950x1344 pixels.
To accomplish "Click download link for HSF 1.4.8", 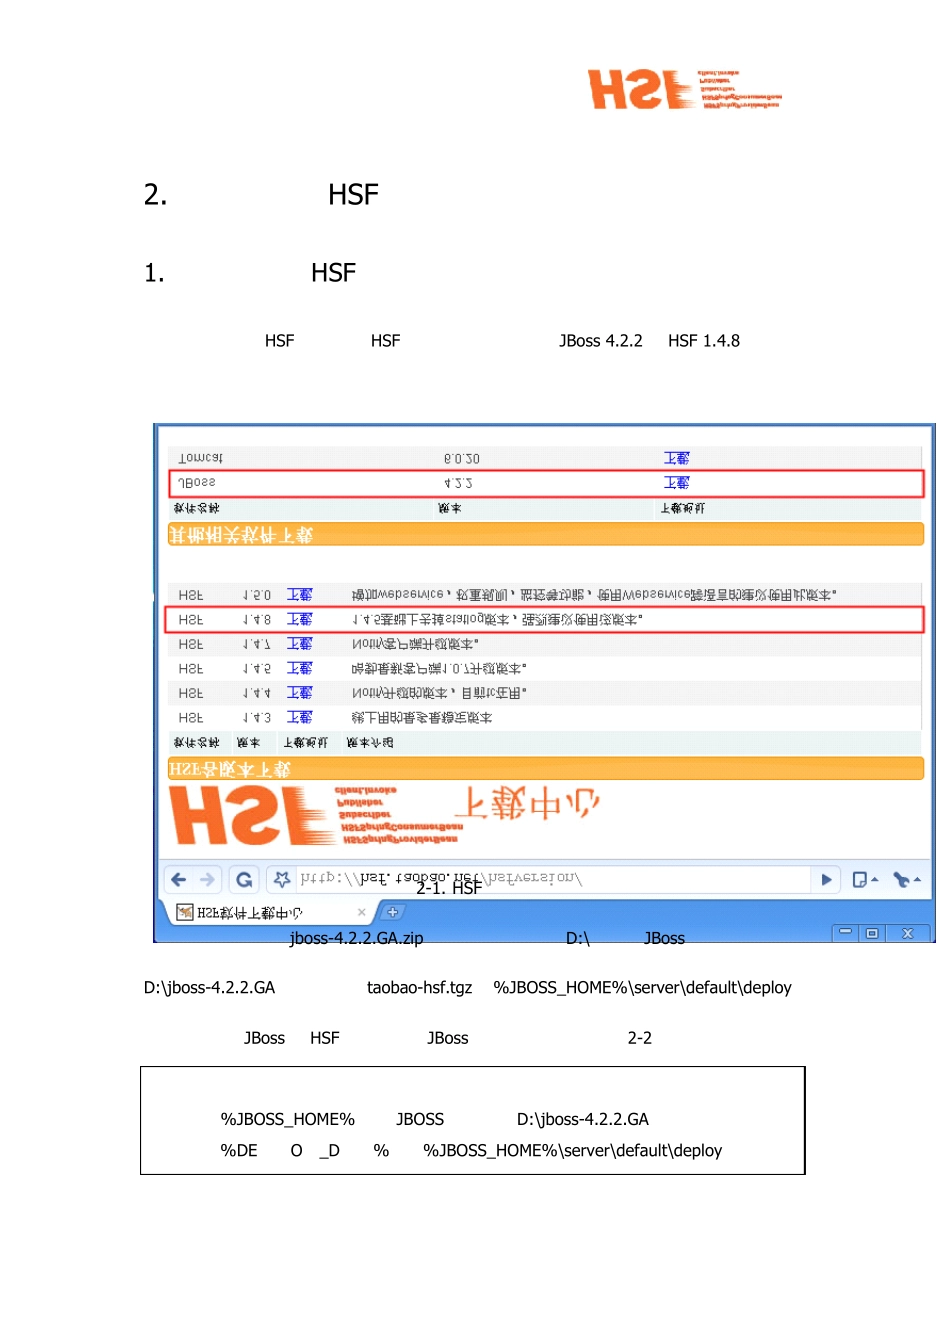I will [300, 620].
